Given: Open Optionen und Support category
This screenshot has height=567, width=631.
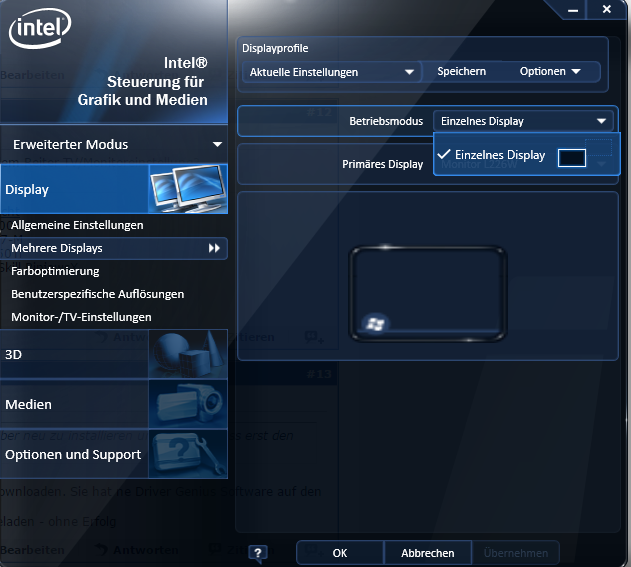Looking at the screenshot, I should 114,454.
